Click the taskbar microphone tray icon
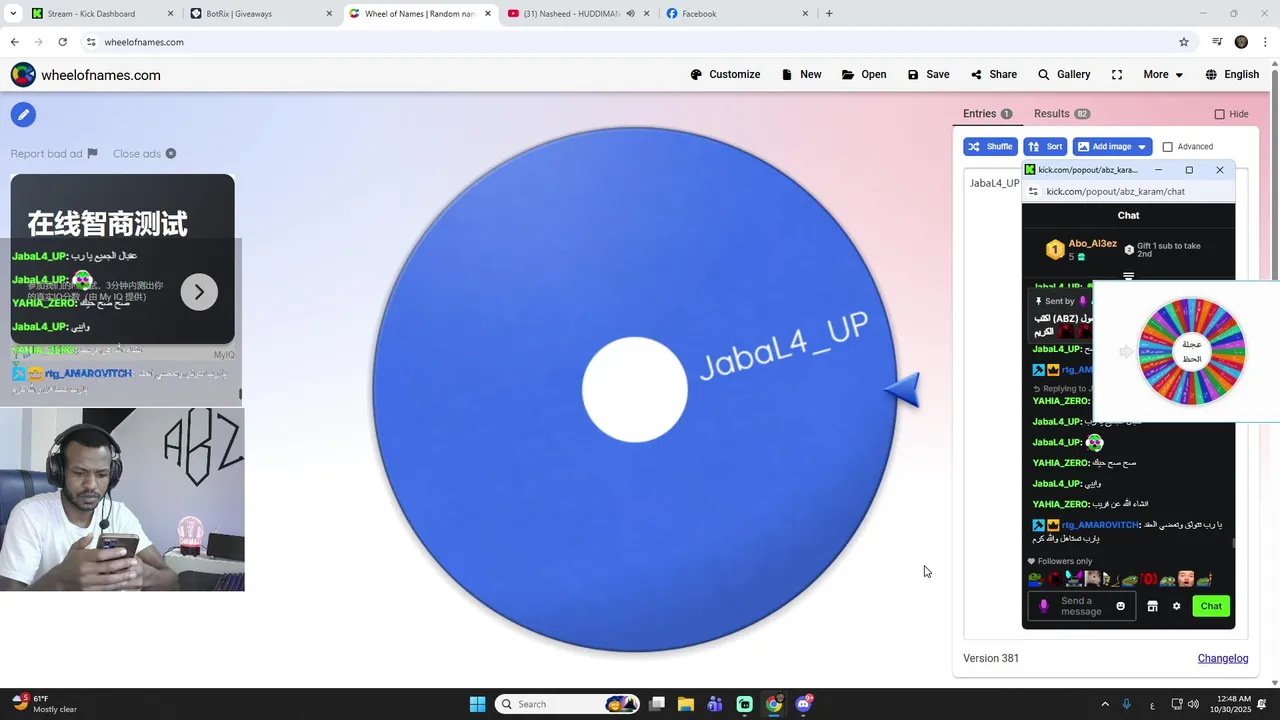The height and width of the screenshot is (720, 1280). coord(1127,704)
